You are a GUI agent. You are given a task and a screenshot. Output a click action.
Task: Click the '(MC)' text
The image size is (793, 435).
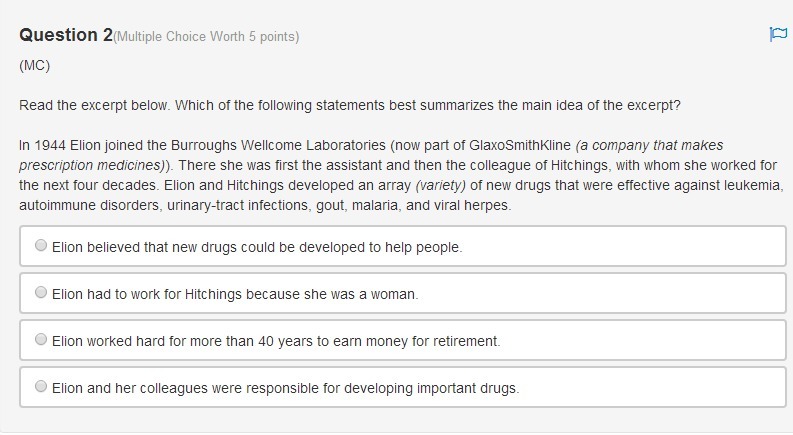(x=34, y=66)
